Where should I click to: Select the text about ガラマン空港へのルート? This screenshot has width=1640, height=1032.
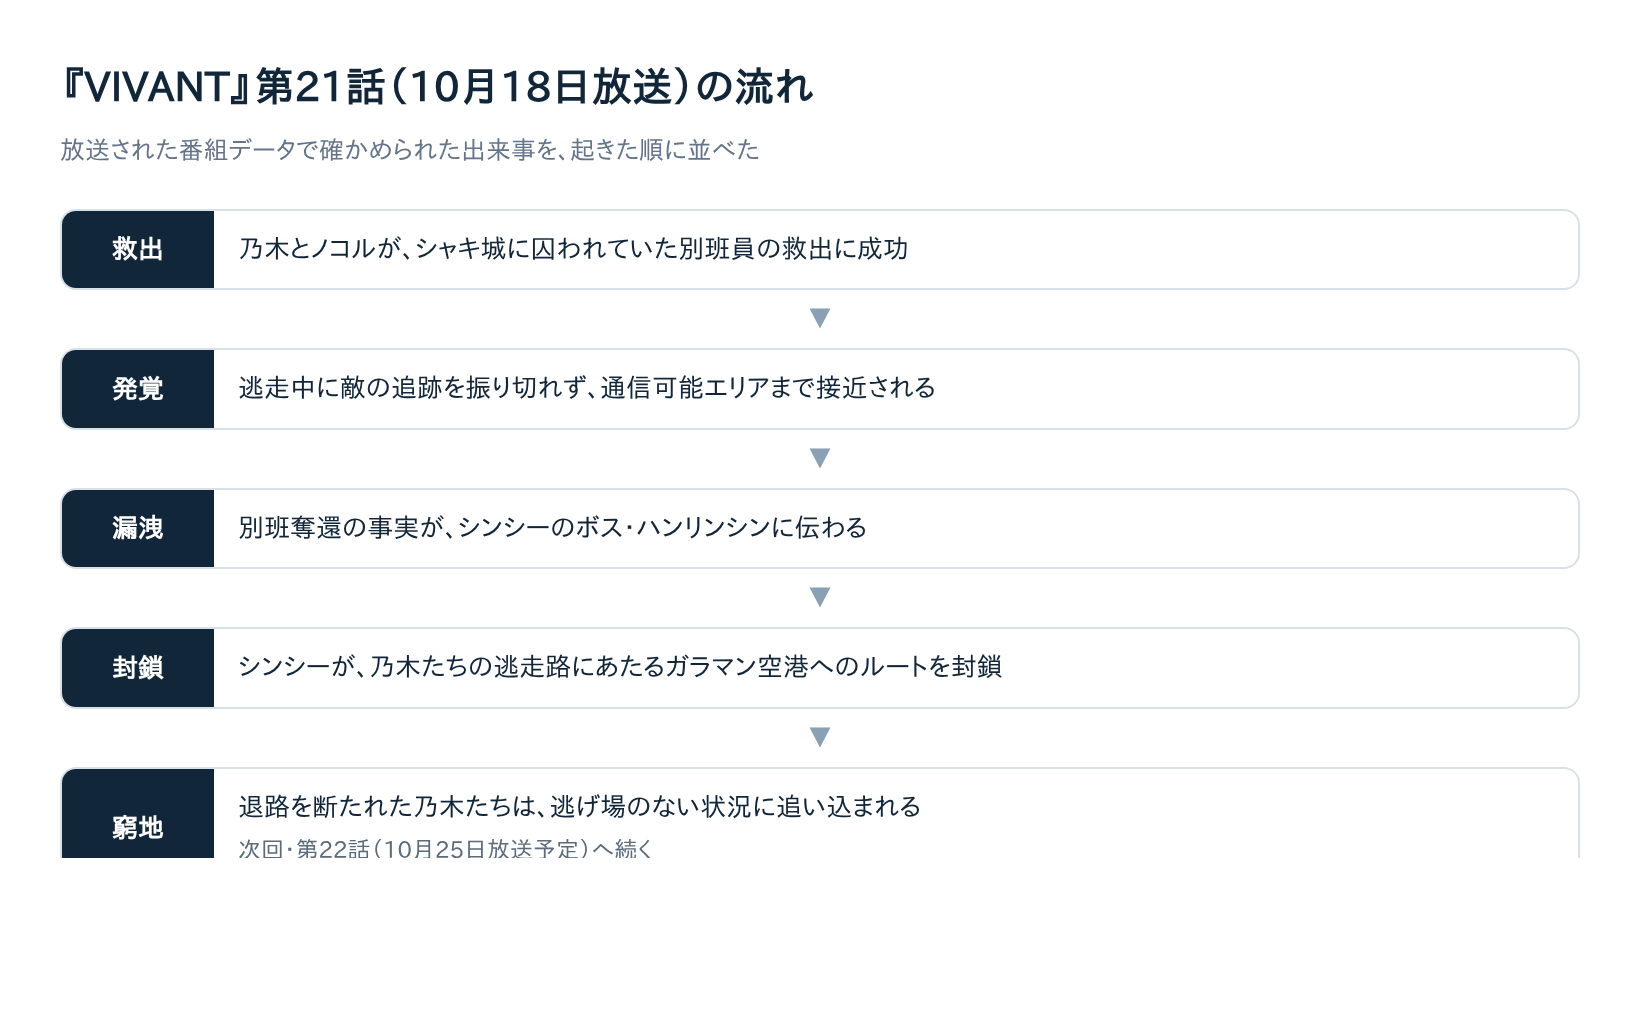[620, 667]
